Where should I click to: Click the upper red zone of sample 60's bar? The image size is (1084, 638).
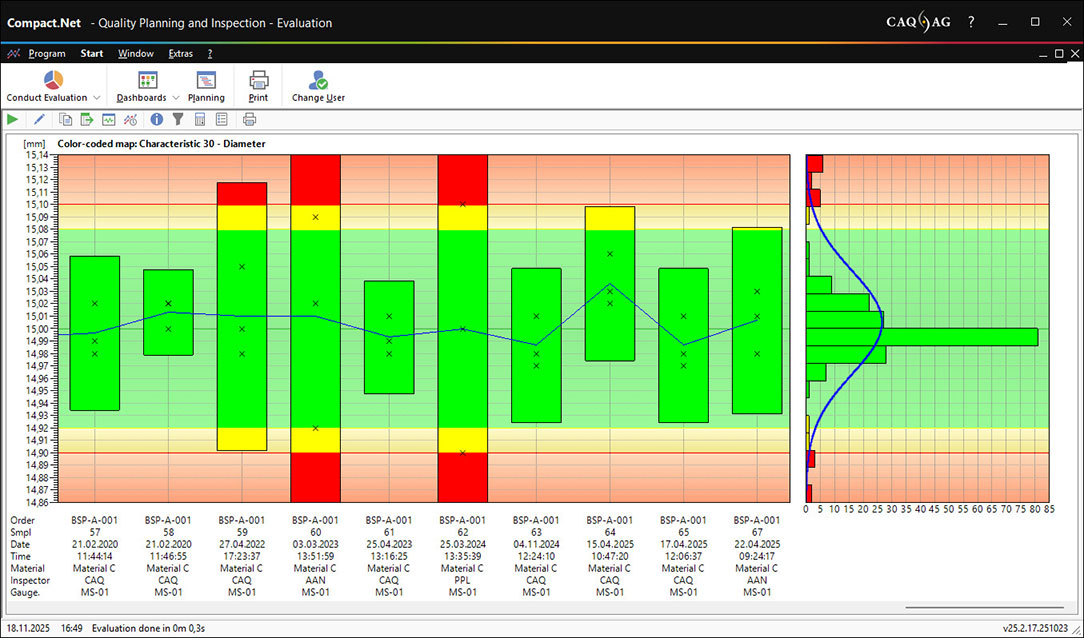click(x=315, y=180)
